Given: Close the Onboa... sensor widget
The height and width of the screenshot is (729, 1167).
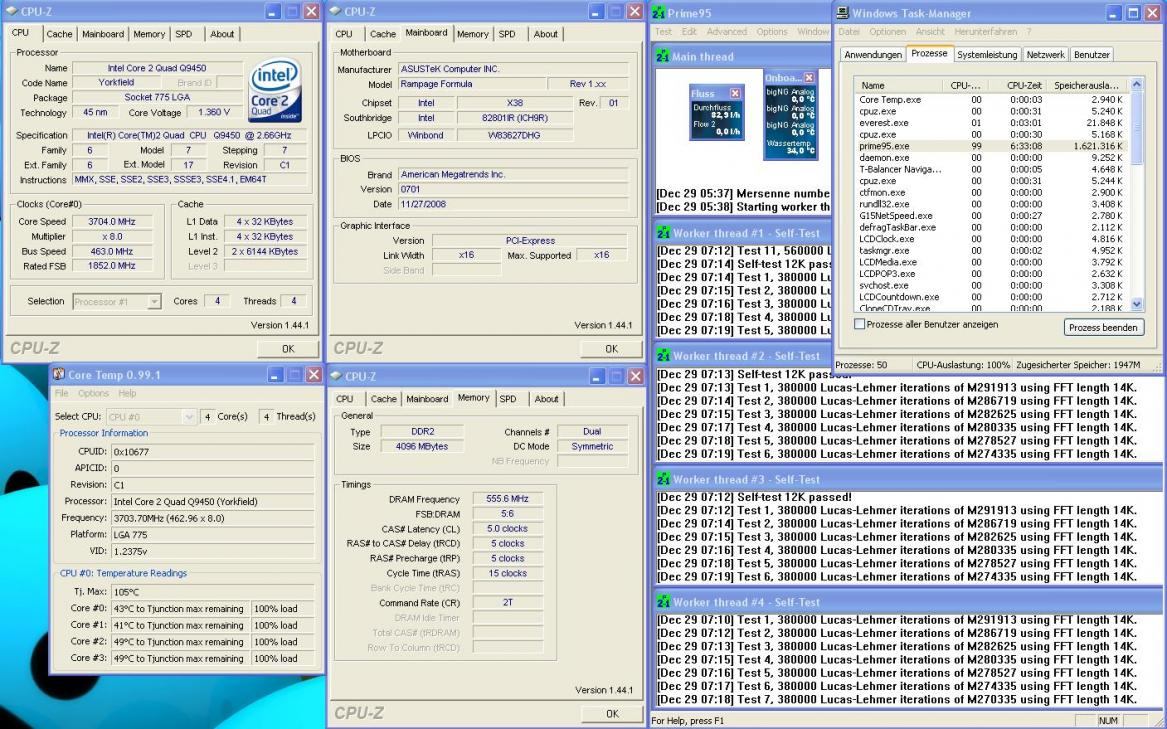Looking at the screenshot, I should coord(809,77).
